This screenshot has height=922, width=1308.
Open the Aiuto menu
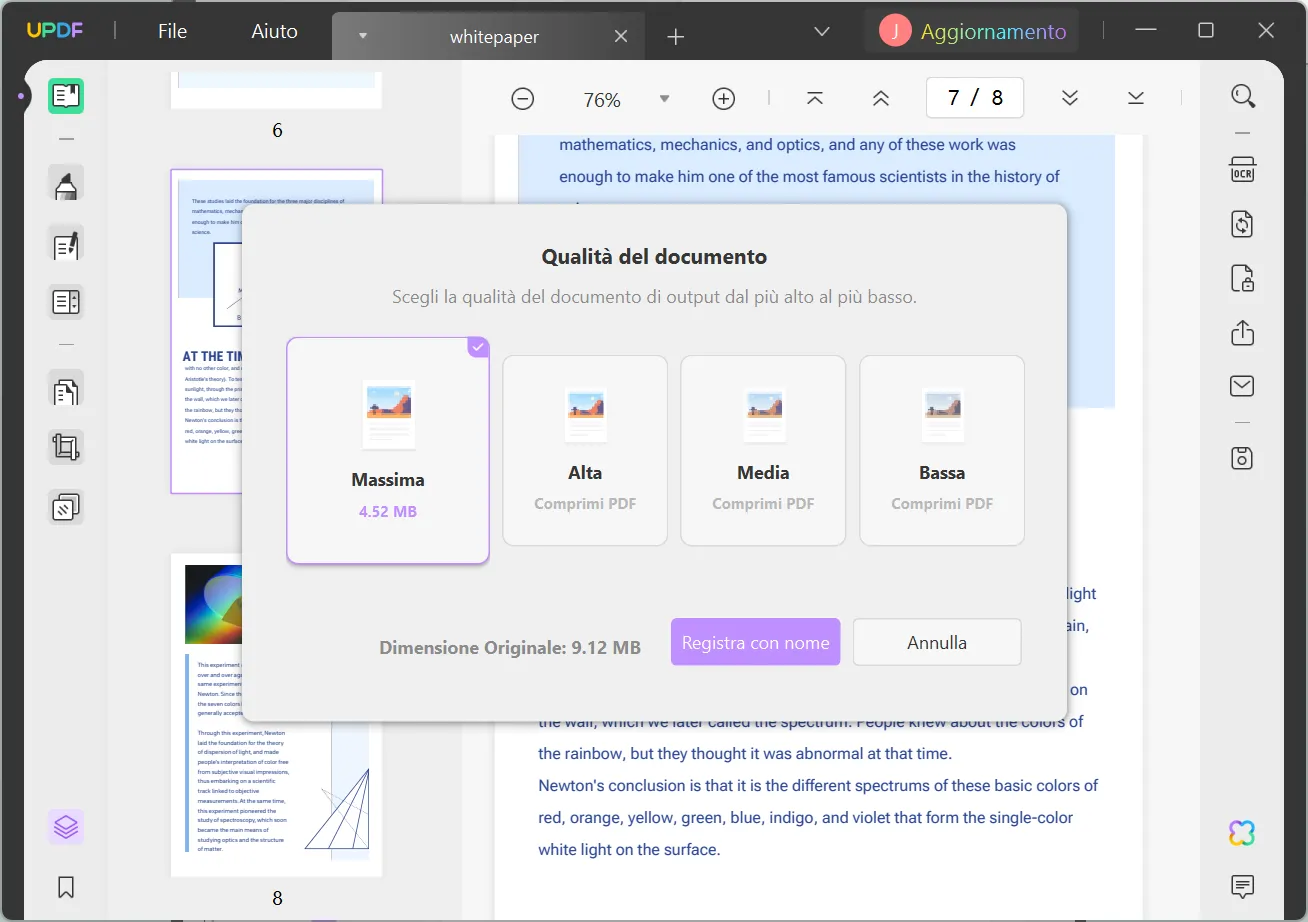point(273,30)
